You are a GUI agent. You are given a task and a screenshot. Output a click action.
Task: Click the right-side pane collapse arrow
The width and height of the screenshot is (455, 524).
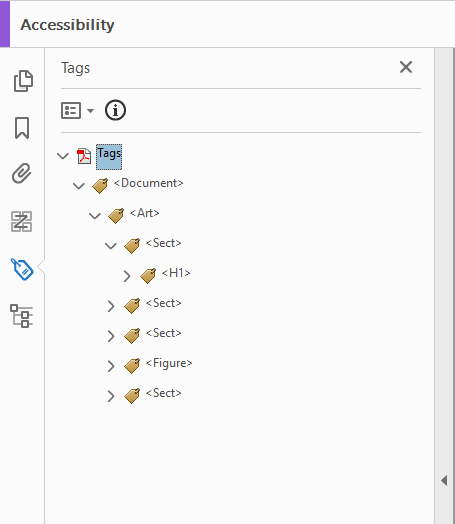pos(444,481)
